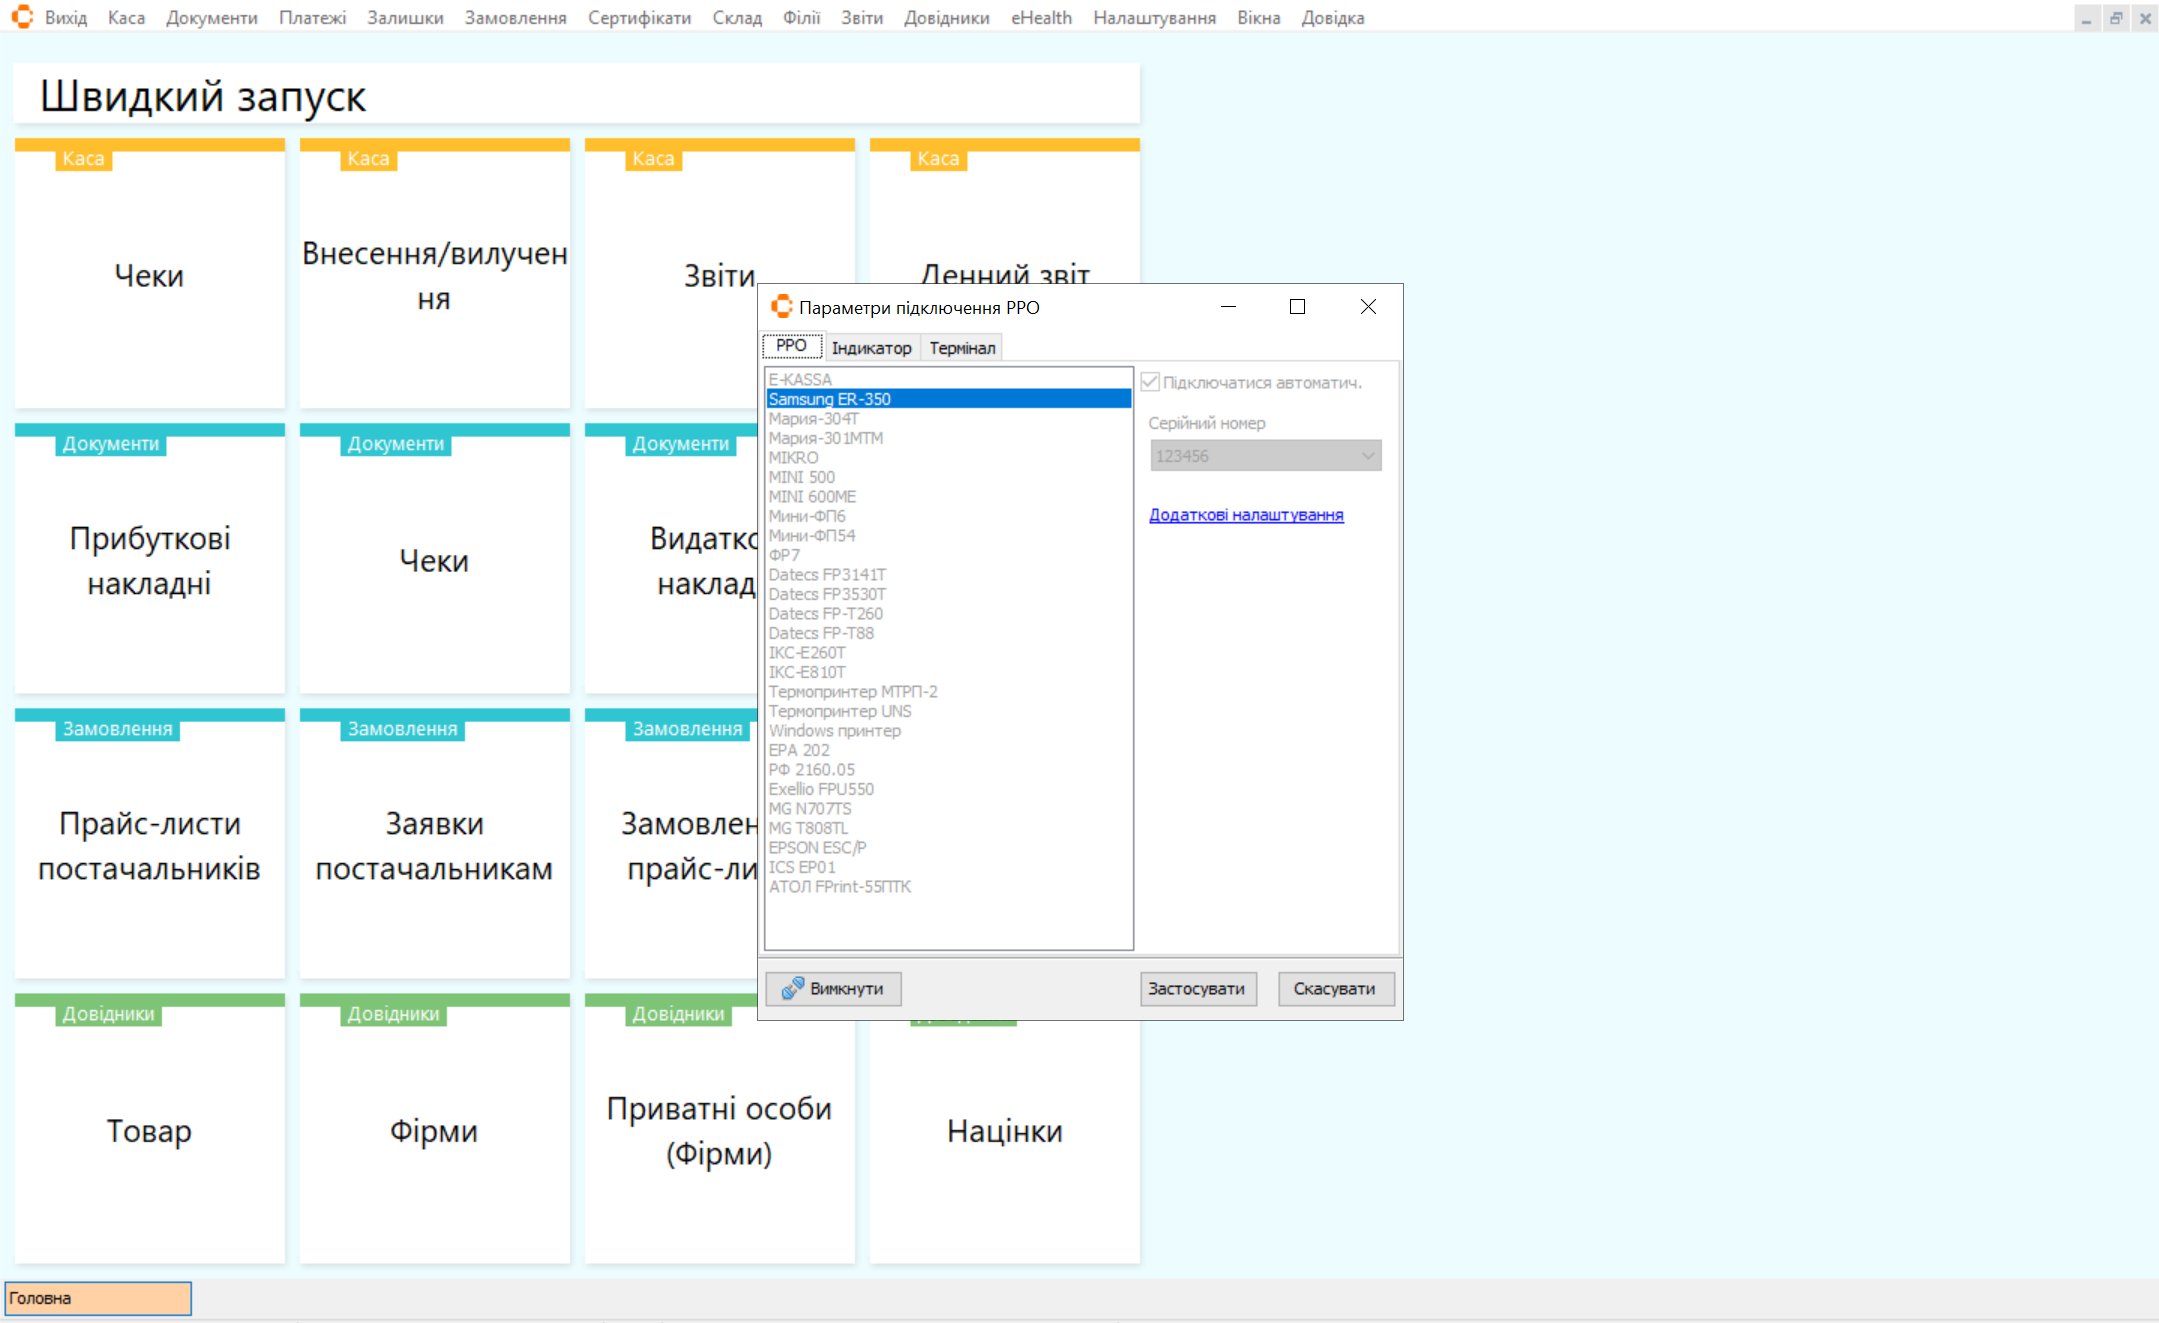This screenshot has height=1323, width=2159.
Task: Click the Вимкнути button with the plug icon
Action: point(833,988)
